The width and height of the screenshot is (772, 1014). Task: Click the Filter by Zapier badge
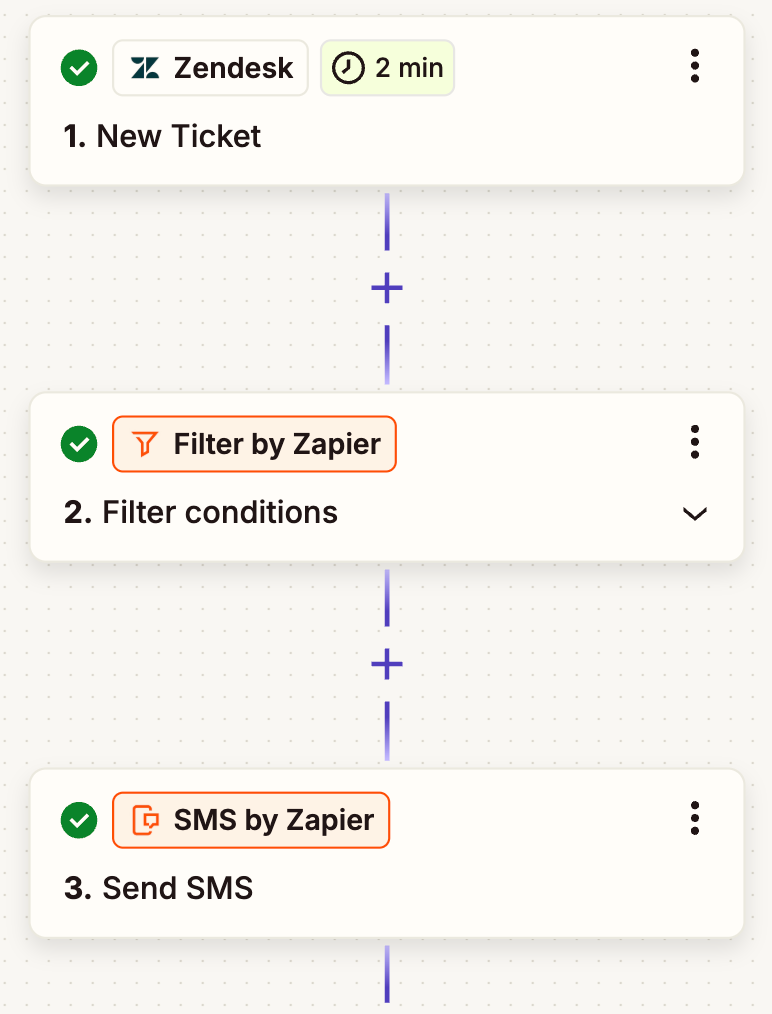click(x=255, y=444)
